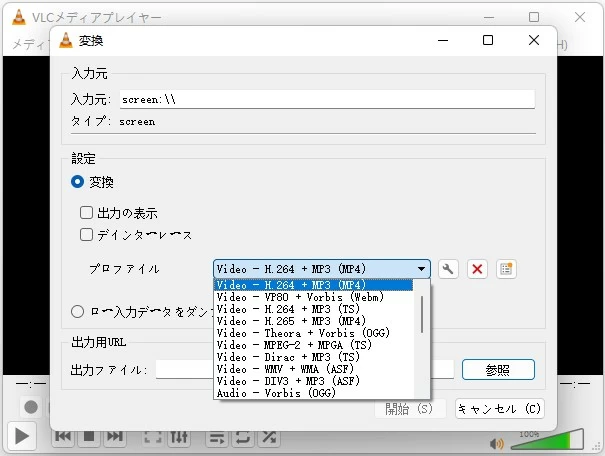Click the 参照 browse button
Screen dimensions: 605x456
click(x=497, y=369)
